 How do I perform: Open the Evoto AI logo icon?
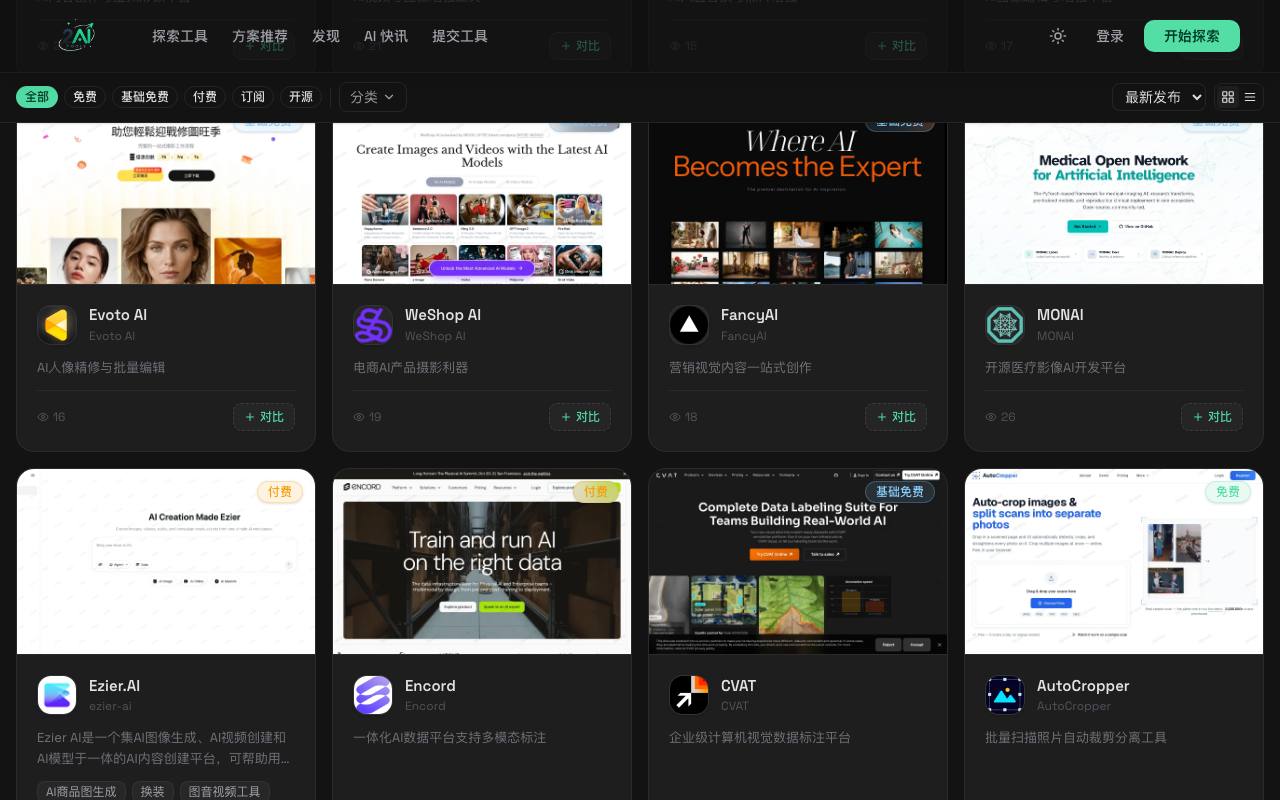(57, 325)
